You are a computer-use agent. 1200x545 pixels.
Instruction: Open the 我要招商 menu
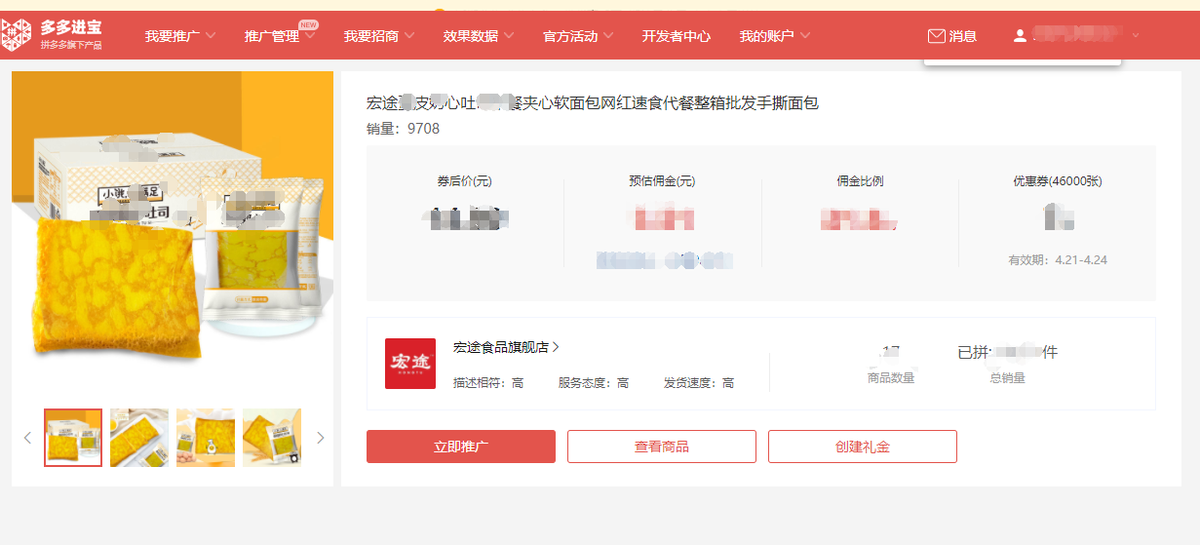pyautogui.click(x=379, y=36)
